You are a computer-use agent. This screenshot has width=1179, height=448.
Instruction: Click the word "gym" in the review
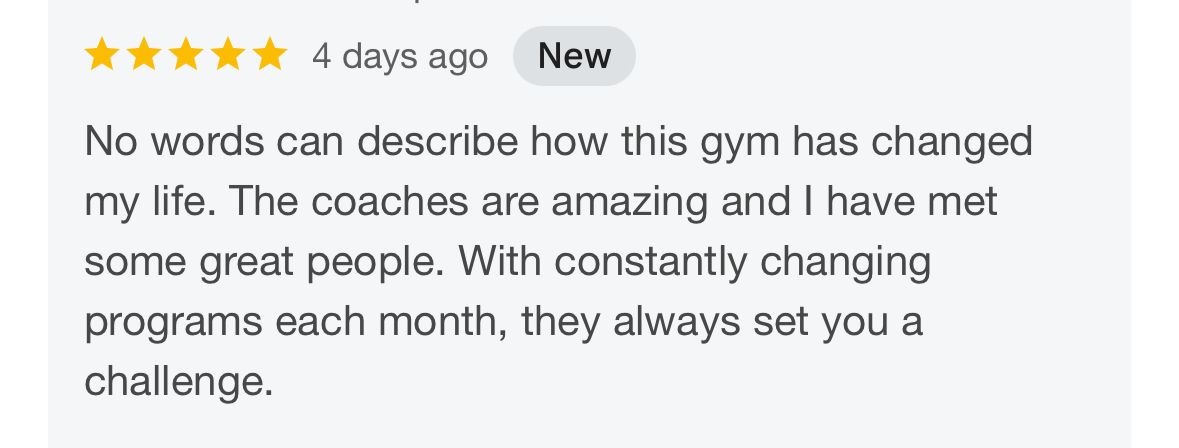pyautogui.click(x=739, y=142)
